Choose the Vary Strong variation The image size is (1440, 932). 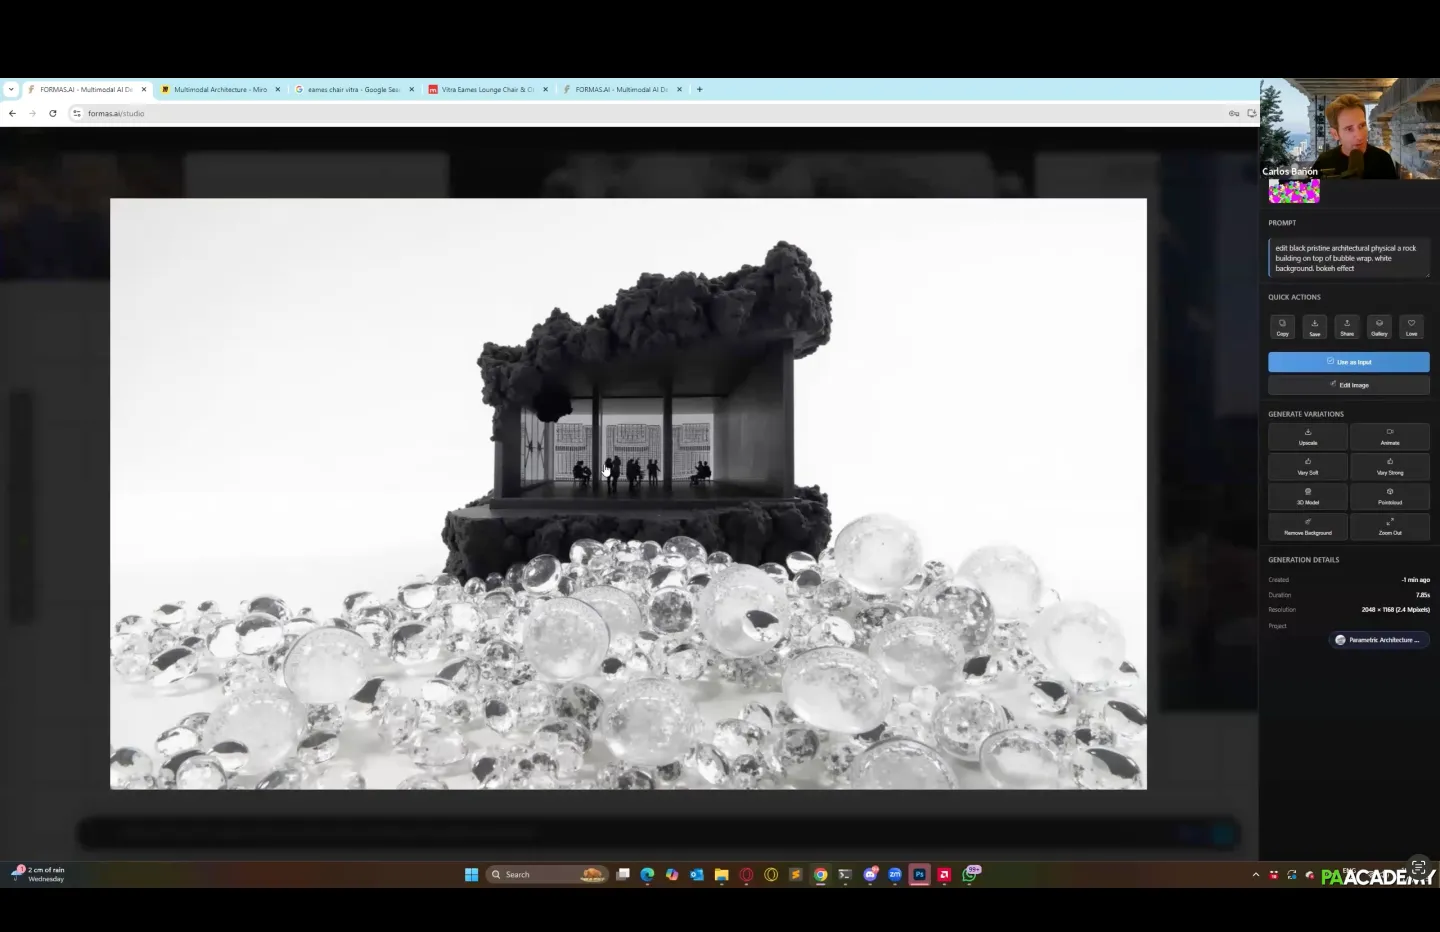1389,467
